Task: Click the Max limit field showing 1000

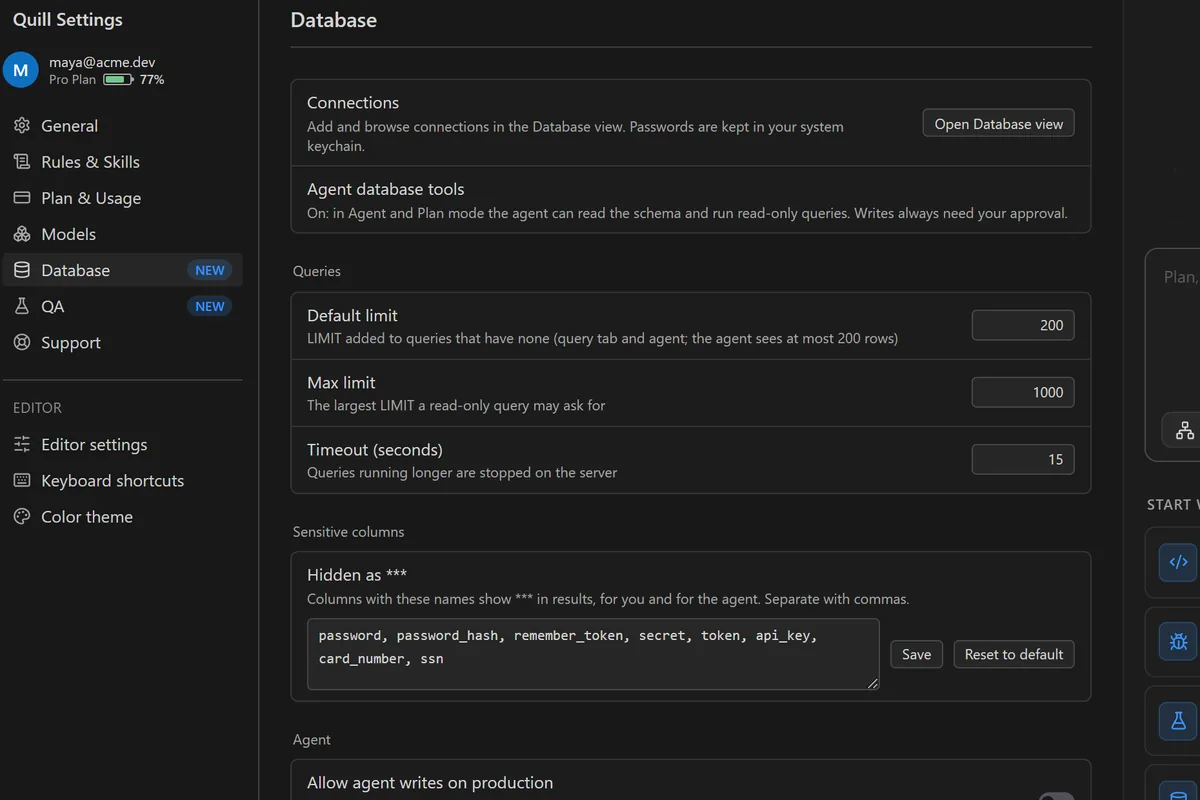Action: tap(1023, 392)
